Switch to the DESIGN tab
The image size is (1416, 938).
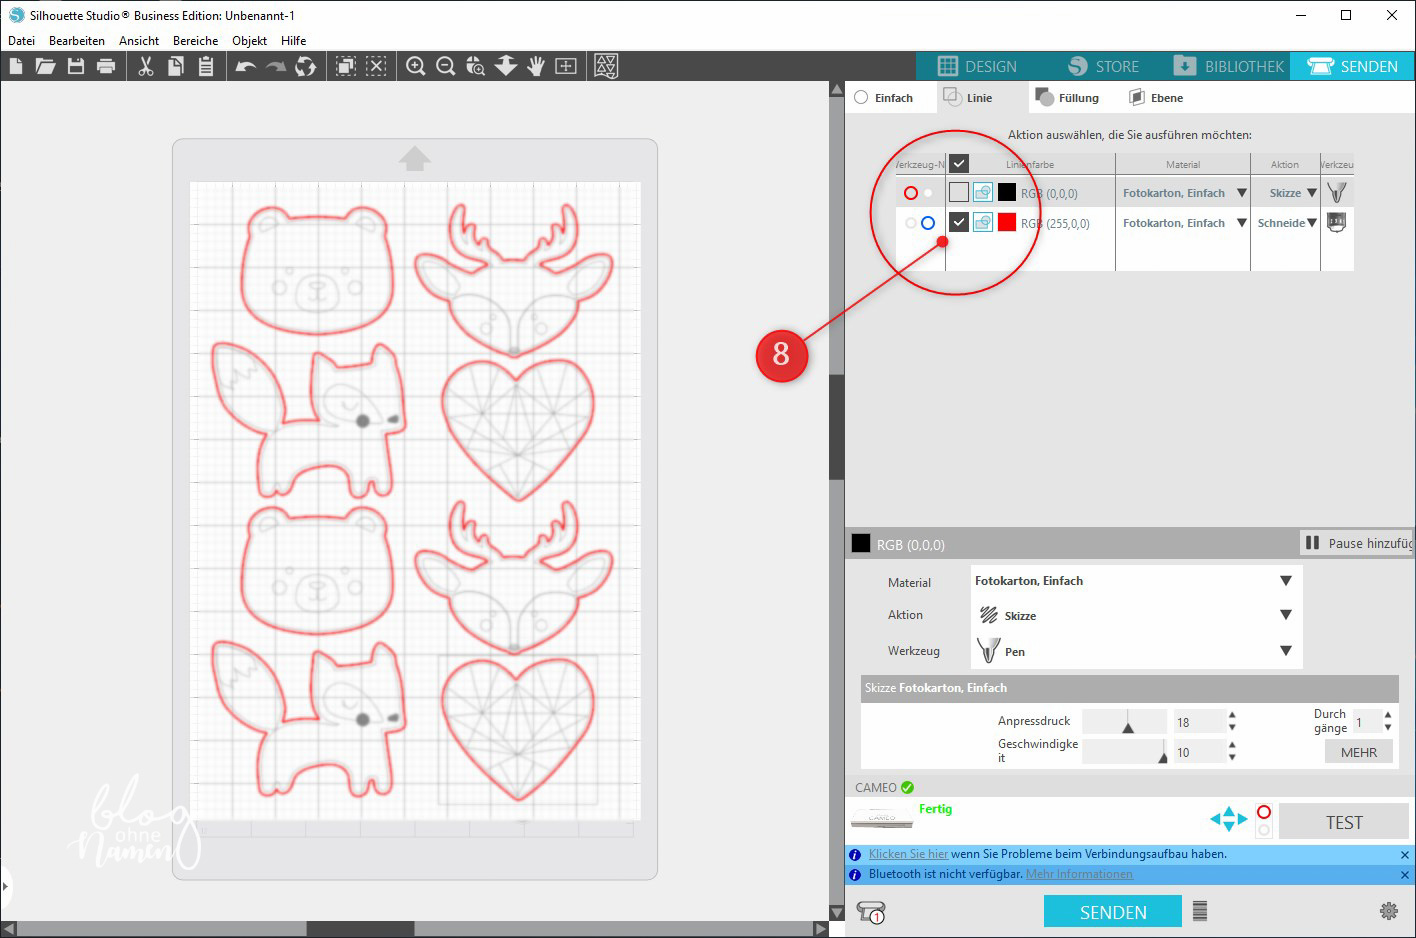[977, 66]
